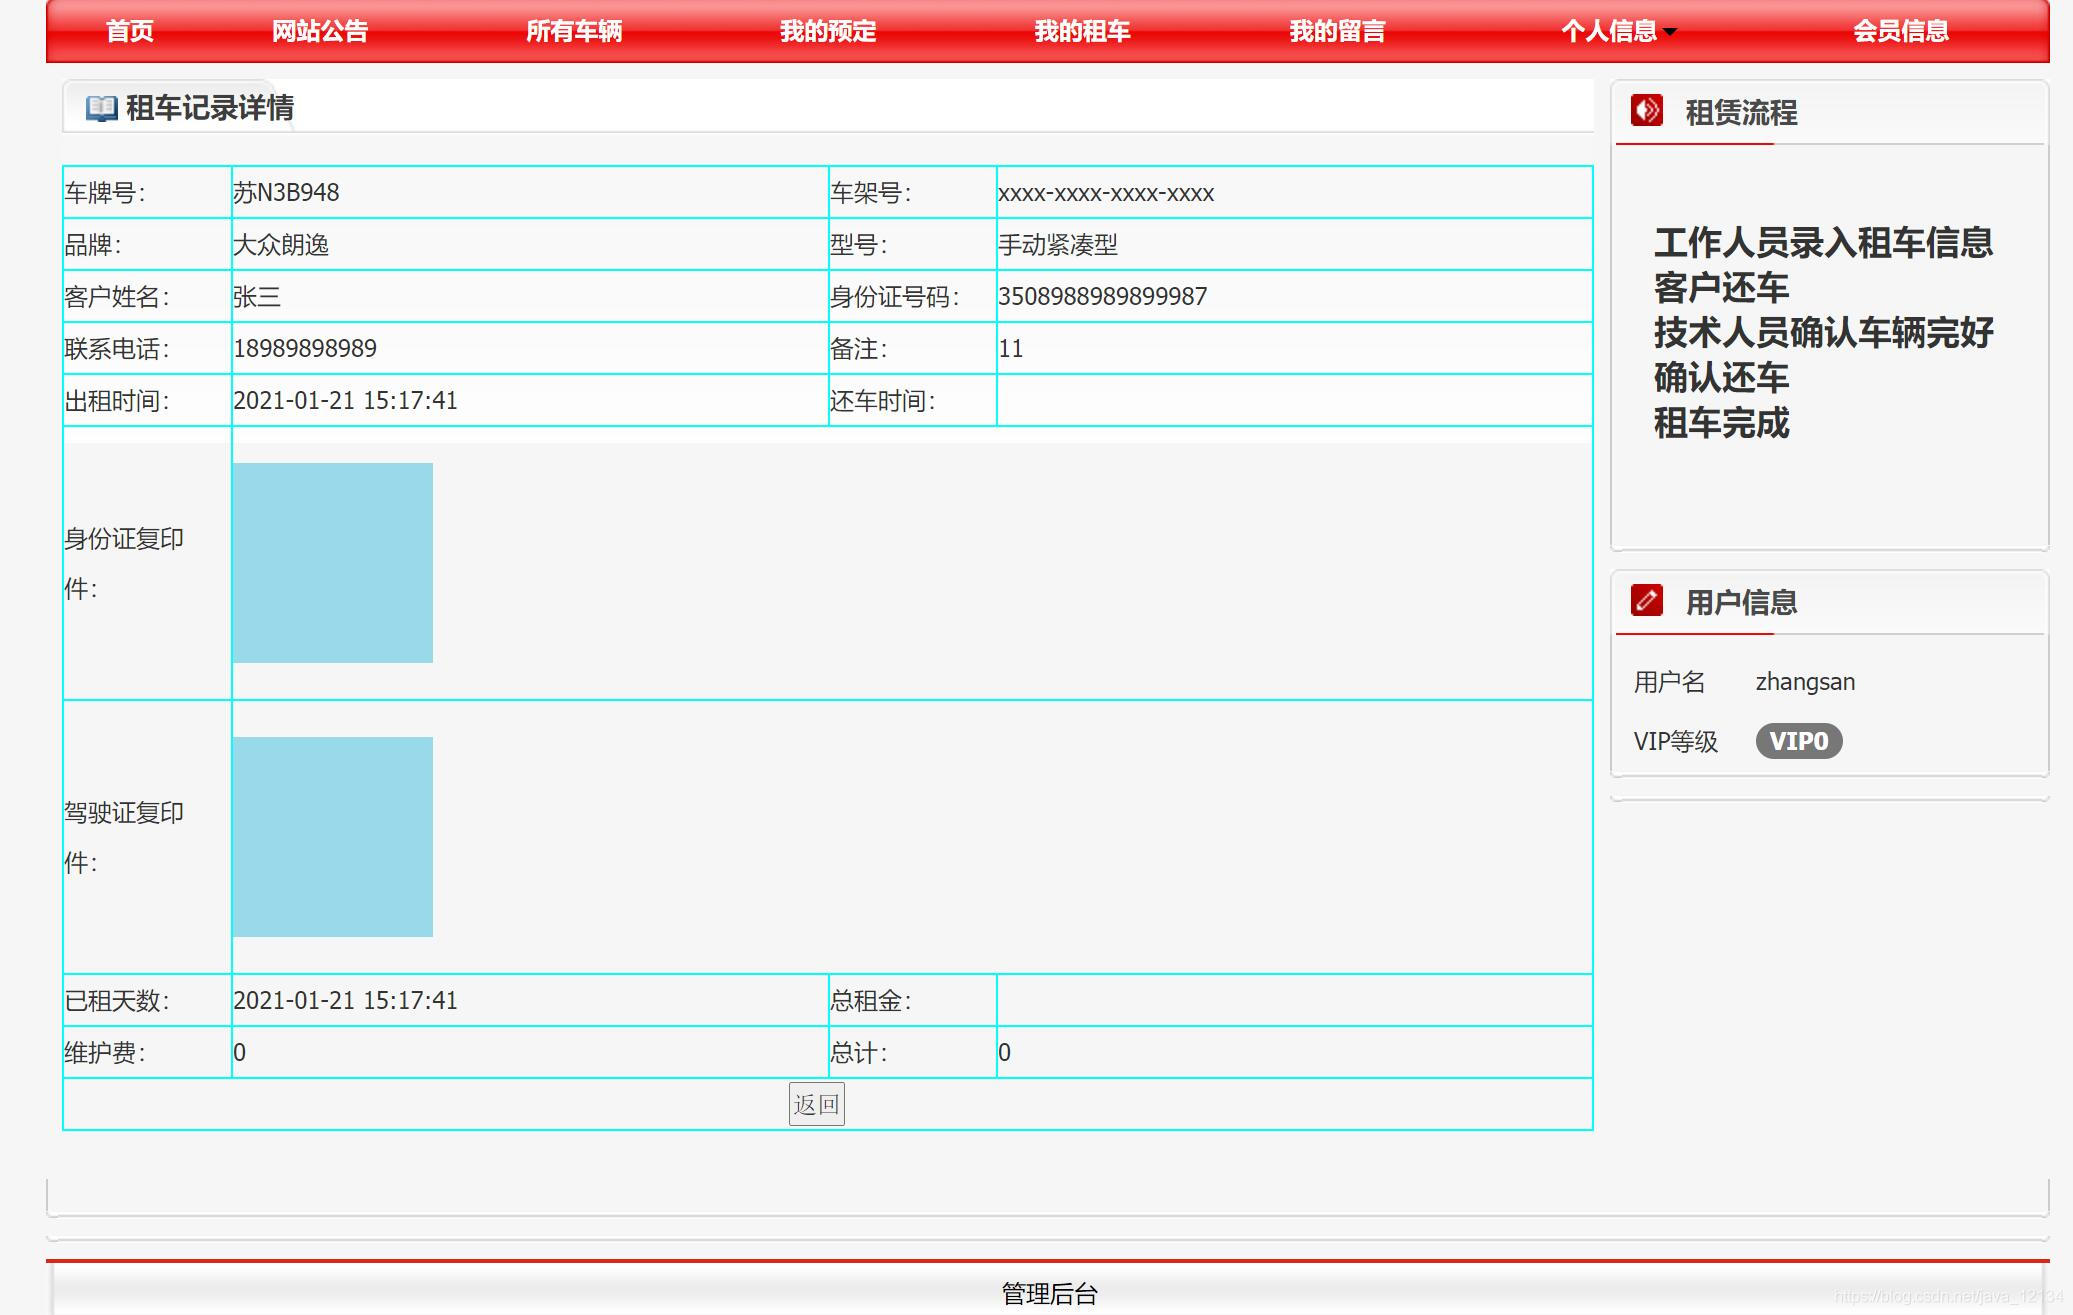Click the 车架号 label cell
Viewport: 2073px width, 1315px height.
(912, 192)
